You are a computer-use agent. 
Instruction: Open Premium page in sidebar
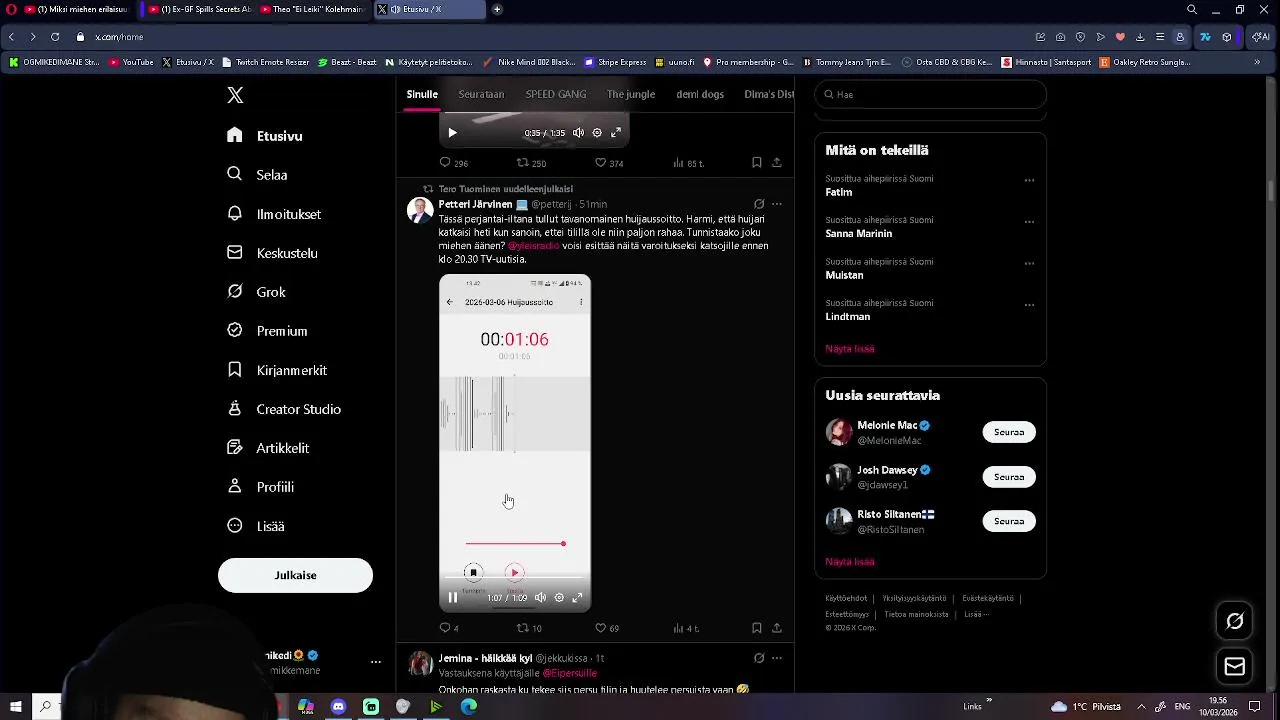click(267, 331)
